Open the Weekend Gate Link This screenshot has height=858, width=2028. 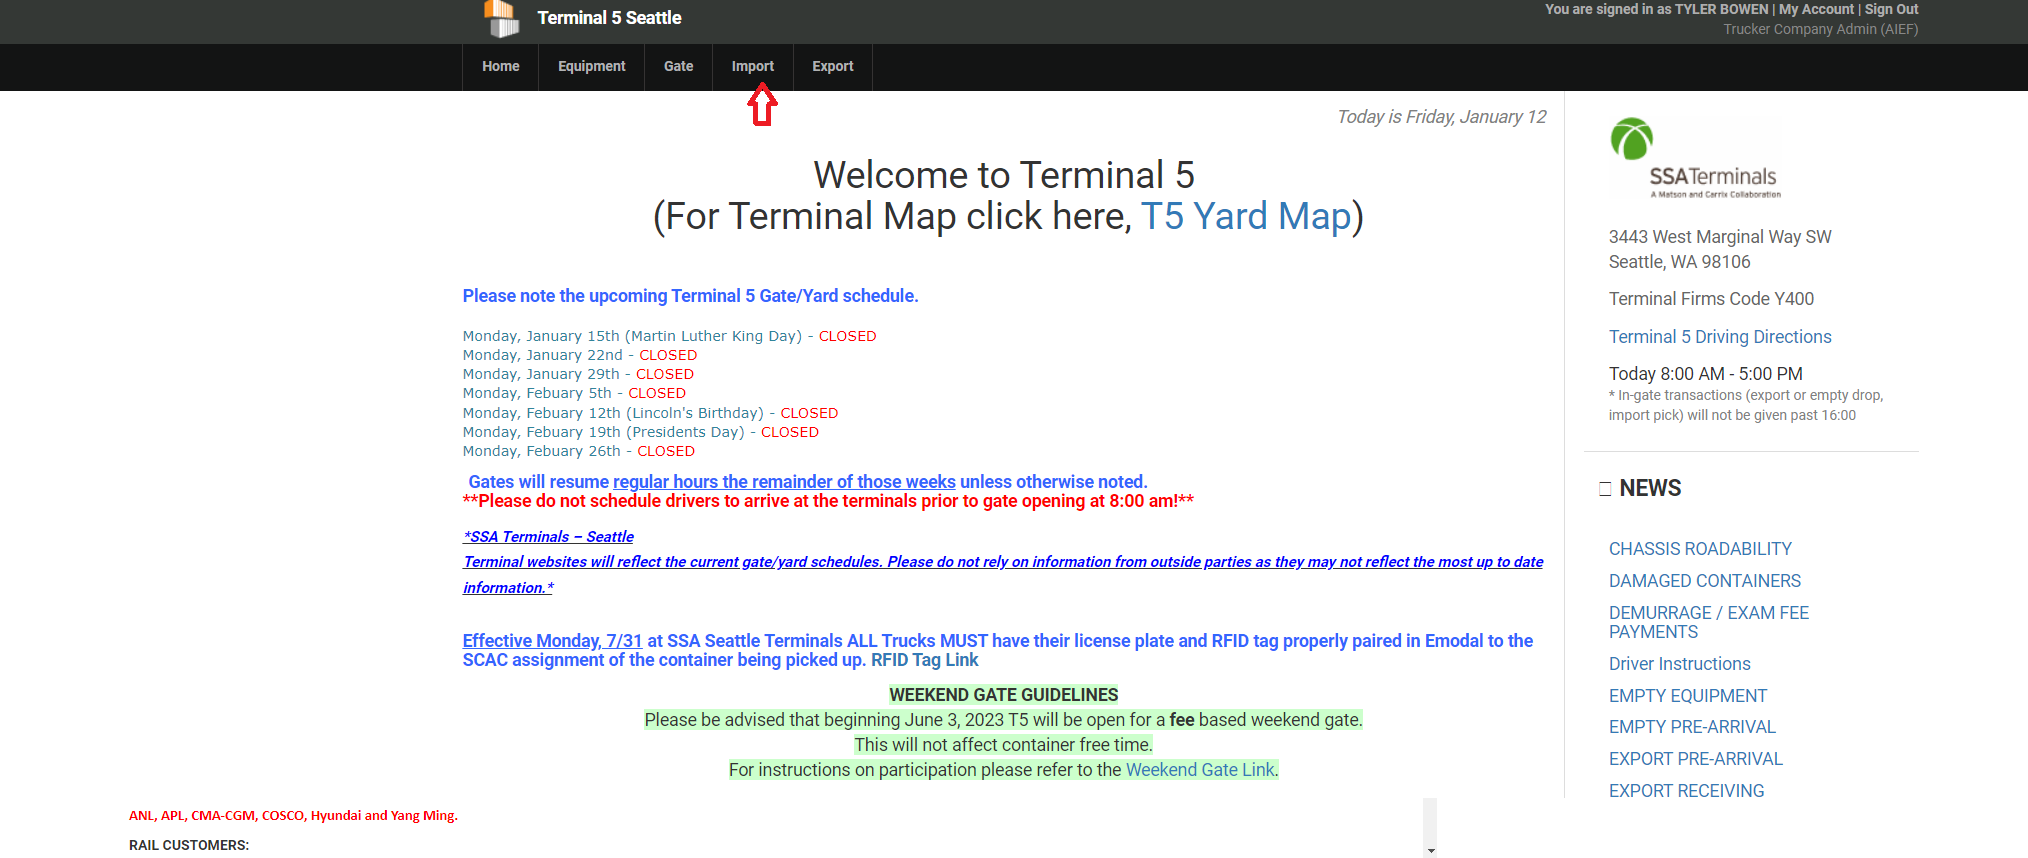[x=1200, y=770]
